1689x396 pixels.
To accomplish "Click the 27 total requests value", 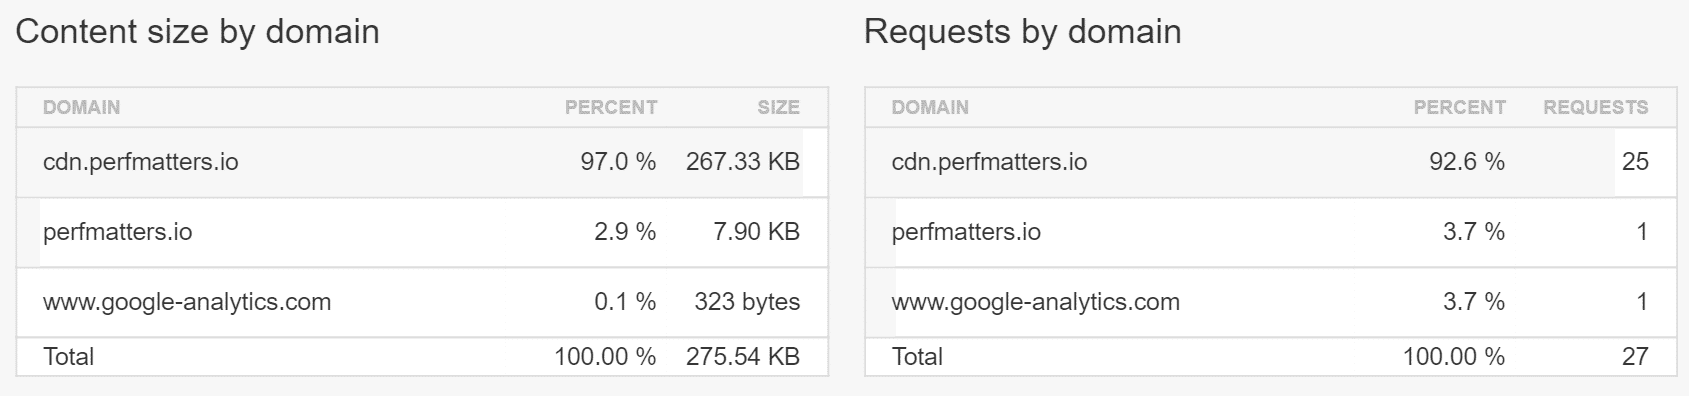I will [x=1635, y=357].
